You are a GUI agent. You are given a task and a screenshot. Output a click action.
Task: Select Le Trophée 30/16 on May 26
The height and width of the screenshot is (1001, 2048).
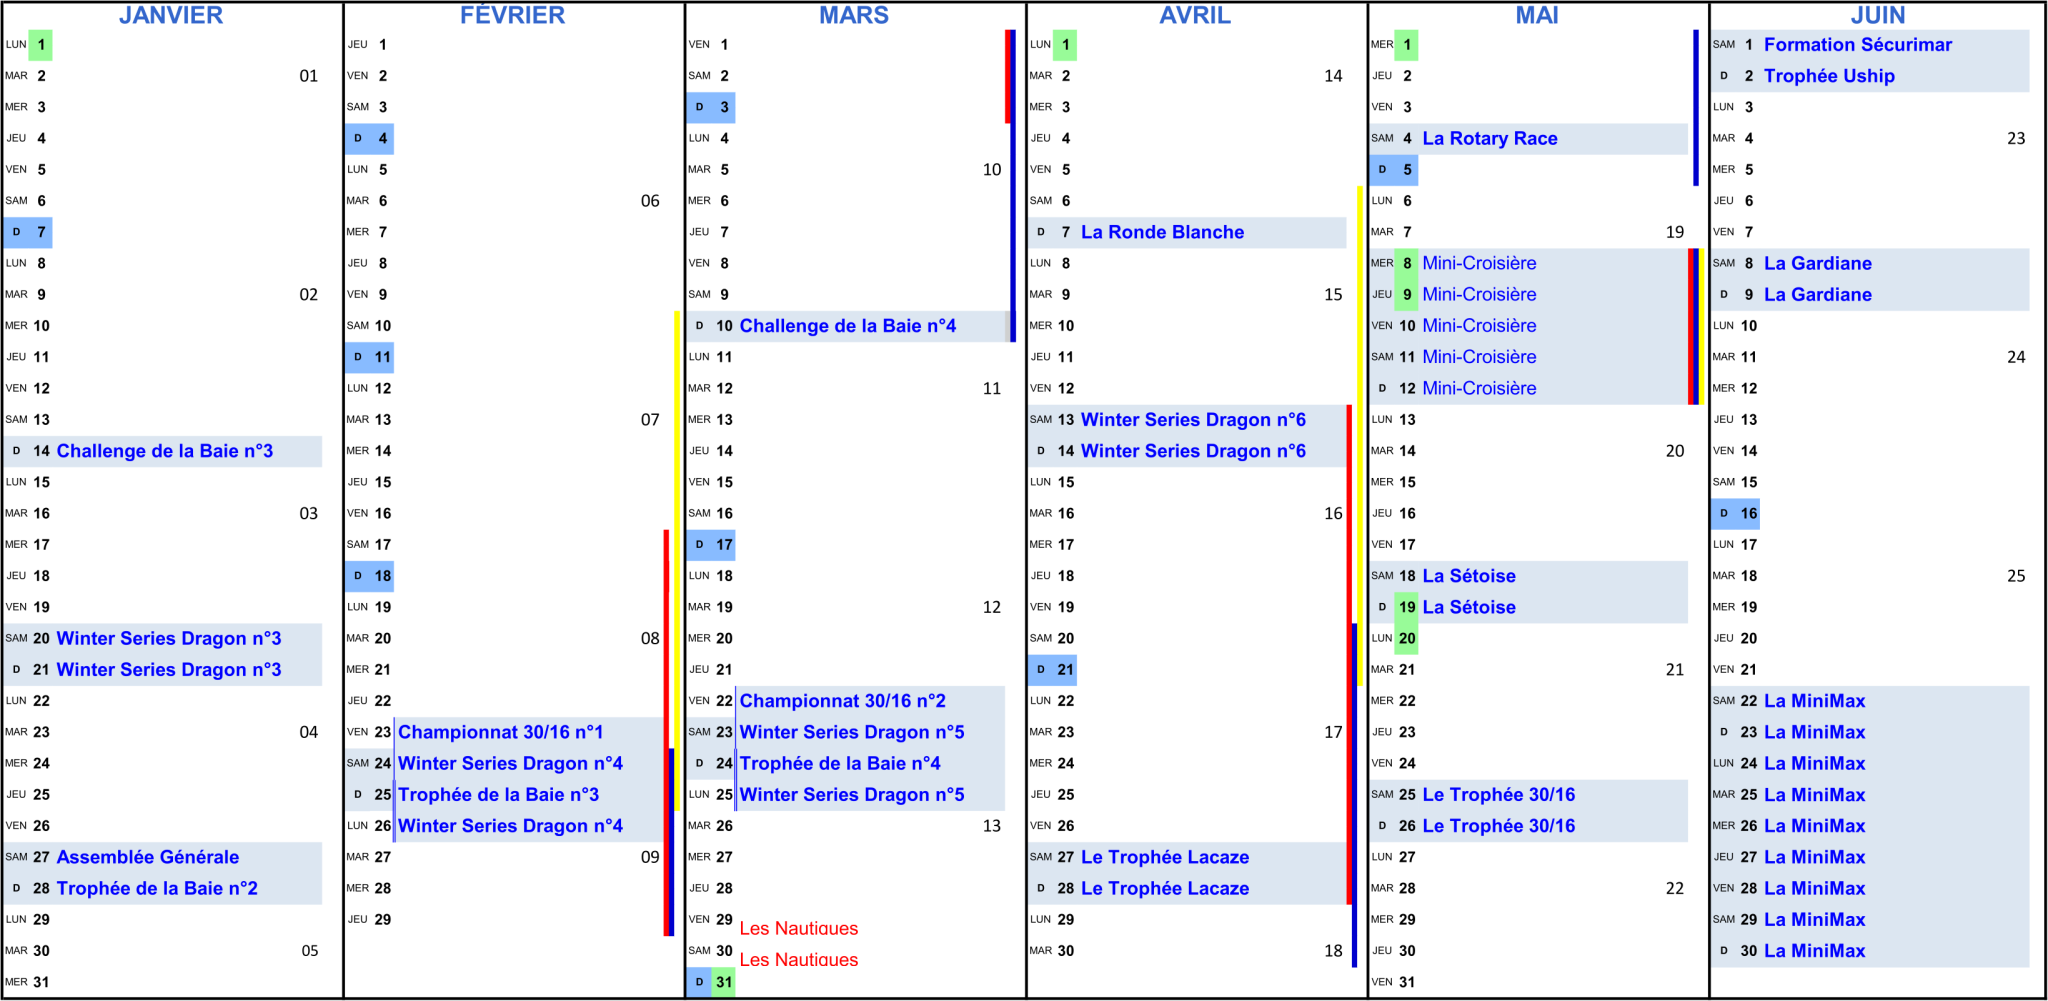pyautogui.click(x=1499, y=826)
